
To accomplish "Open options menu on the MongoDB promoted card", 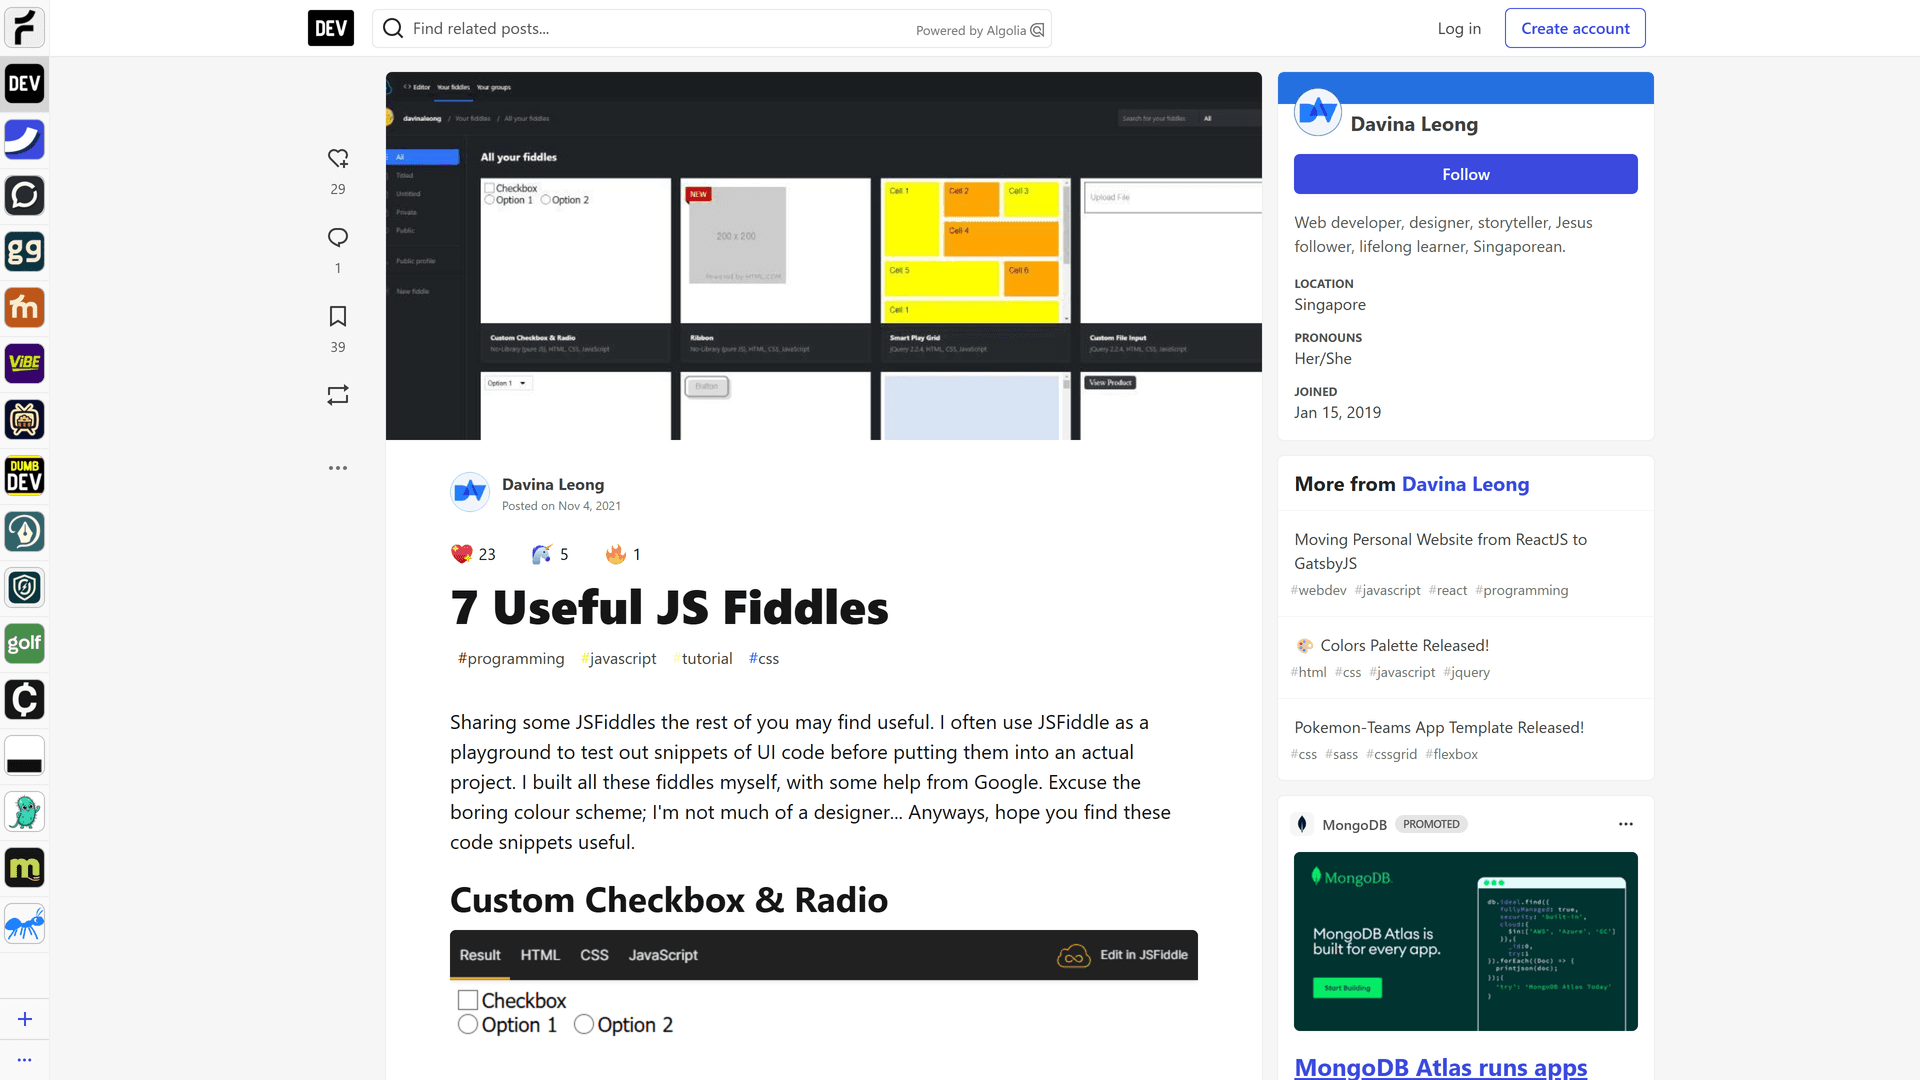I will pos(1625,824).
